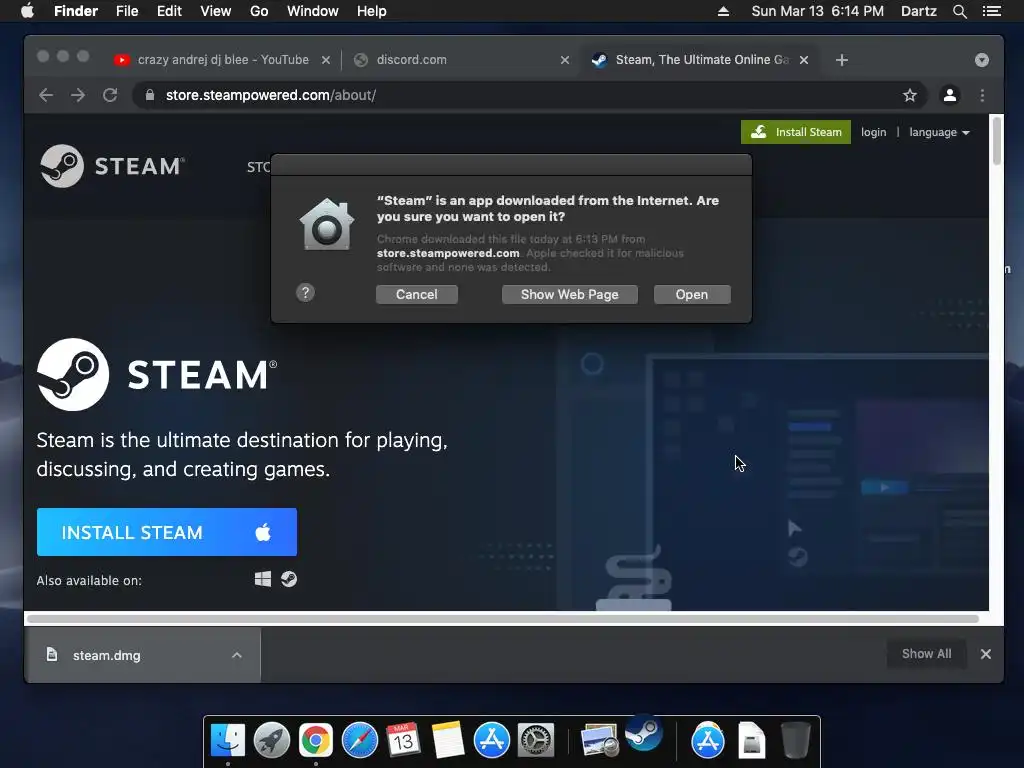Expand the steam.dmg download options chevron

pos(237,655)
